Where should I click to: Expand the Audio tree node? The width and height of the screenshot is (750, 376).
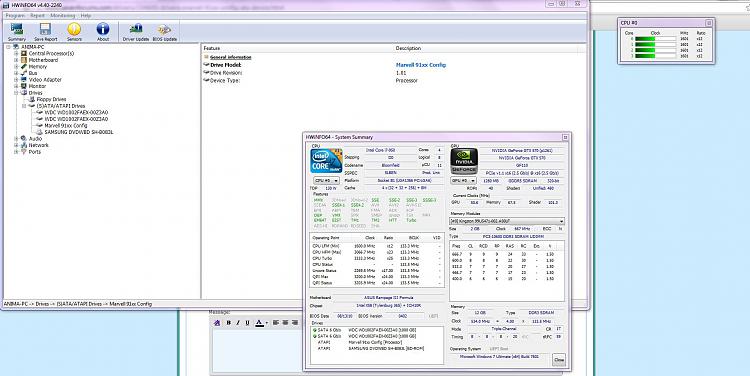[x=16, y=139]
